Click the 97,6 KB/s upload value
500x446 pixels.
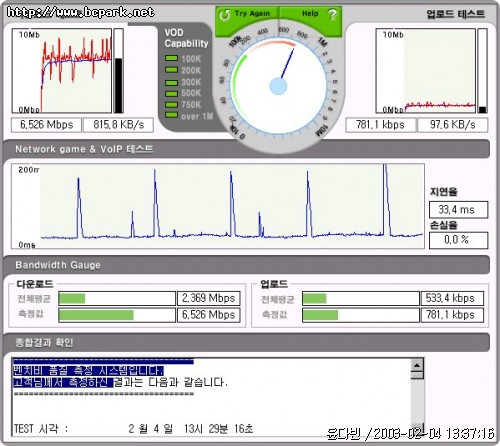pyautogui.click(x=453, y=125)
